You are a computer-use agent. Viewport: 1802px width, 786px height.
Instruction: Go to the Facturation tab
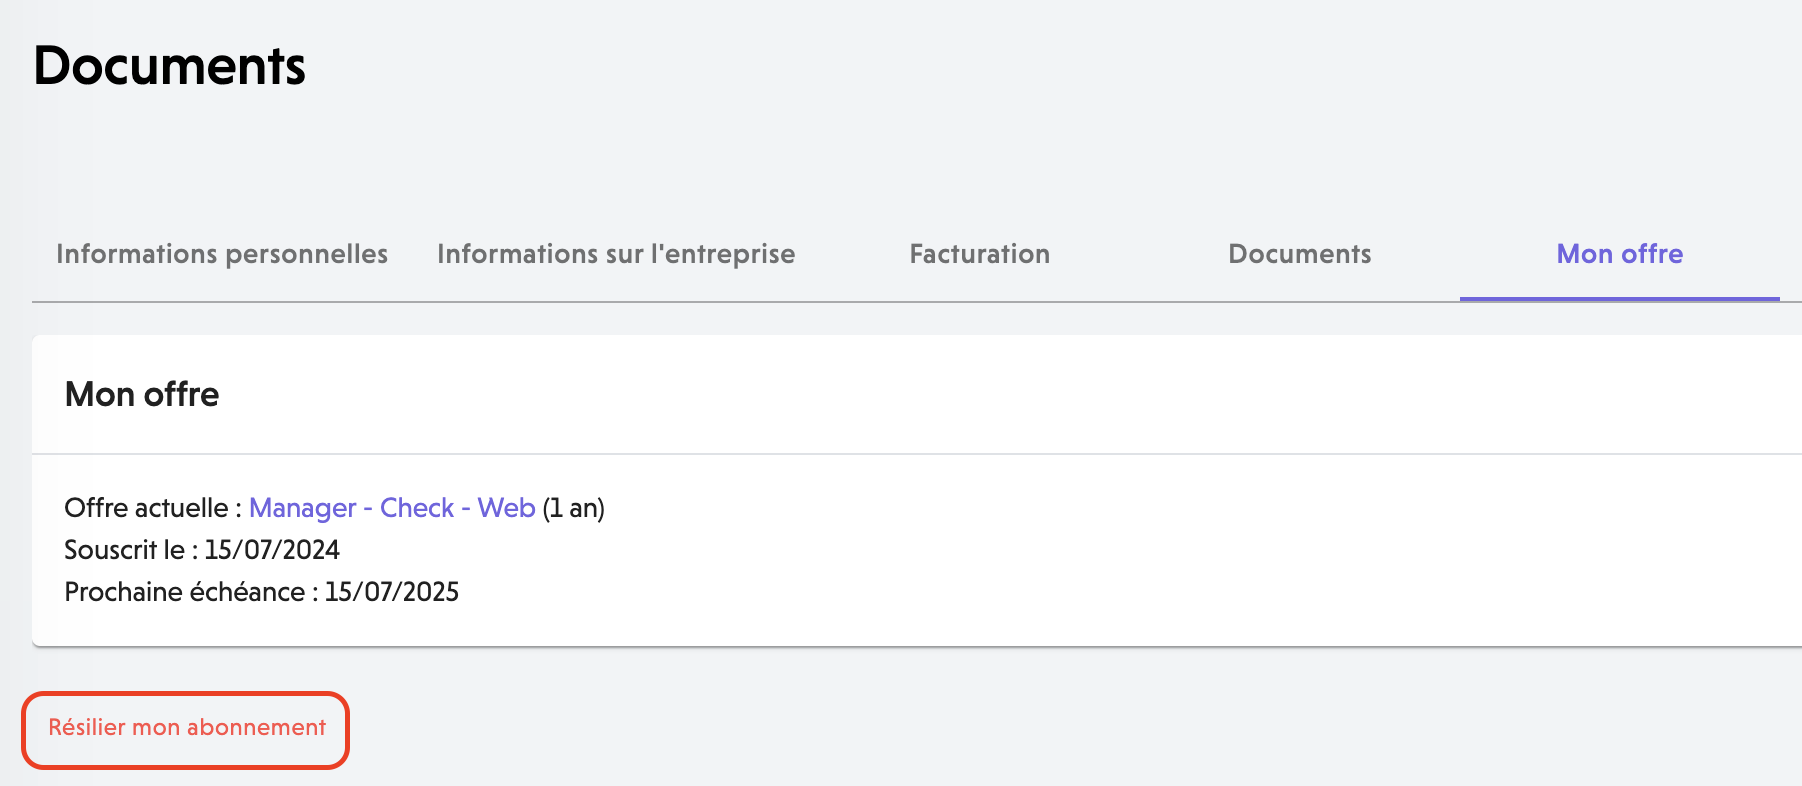[x=980, y=254]
